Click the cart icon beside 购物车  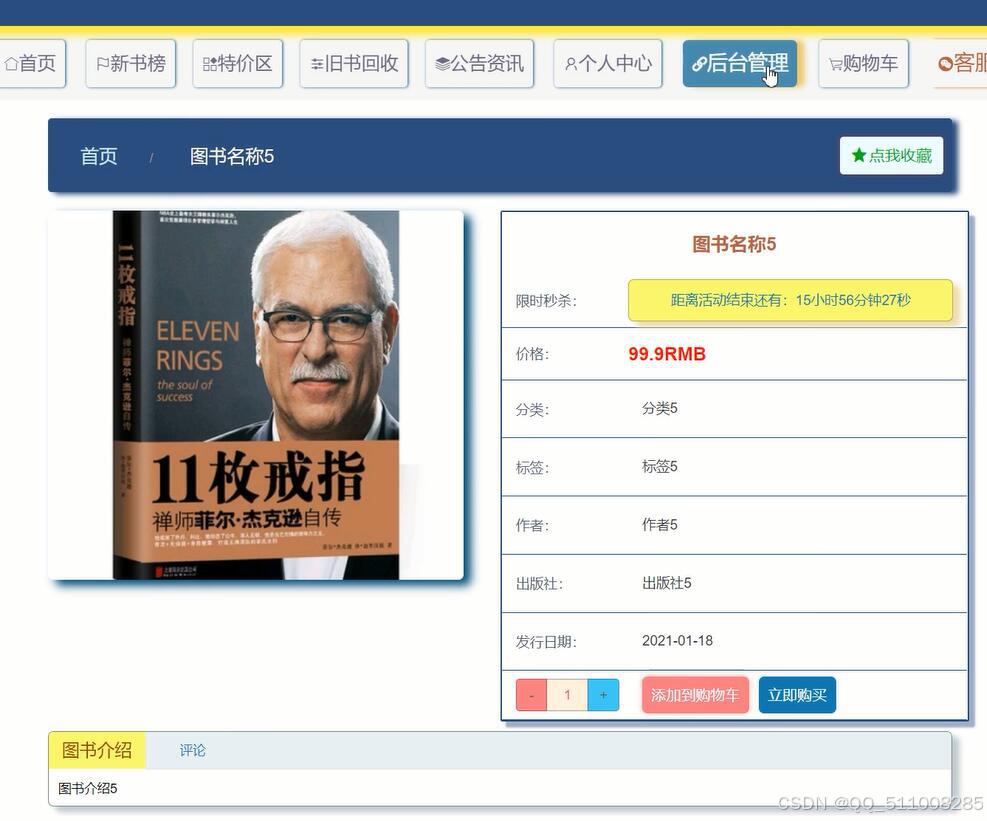(835, 64)
